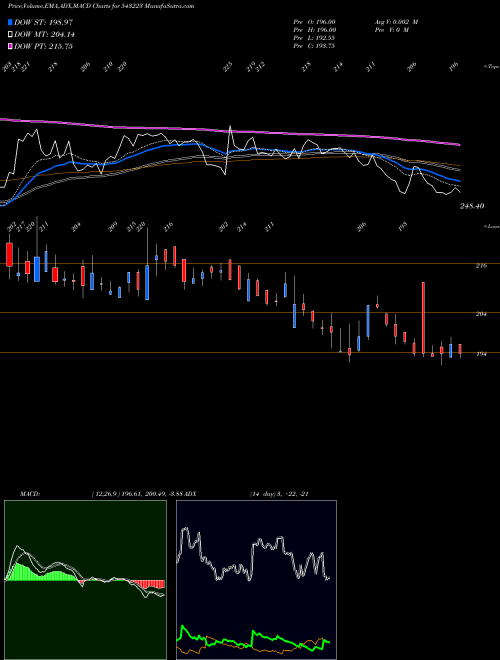The height and width of the screenshot is (660, 500).
Task: Click the blue DOW ST legend swatch
Action: pos(10,22)
